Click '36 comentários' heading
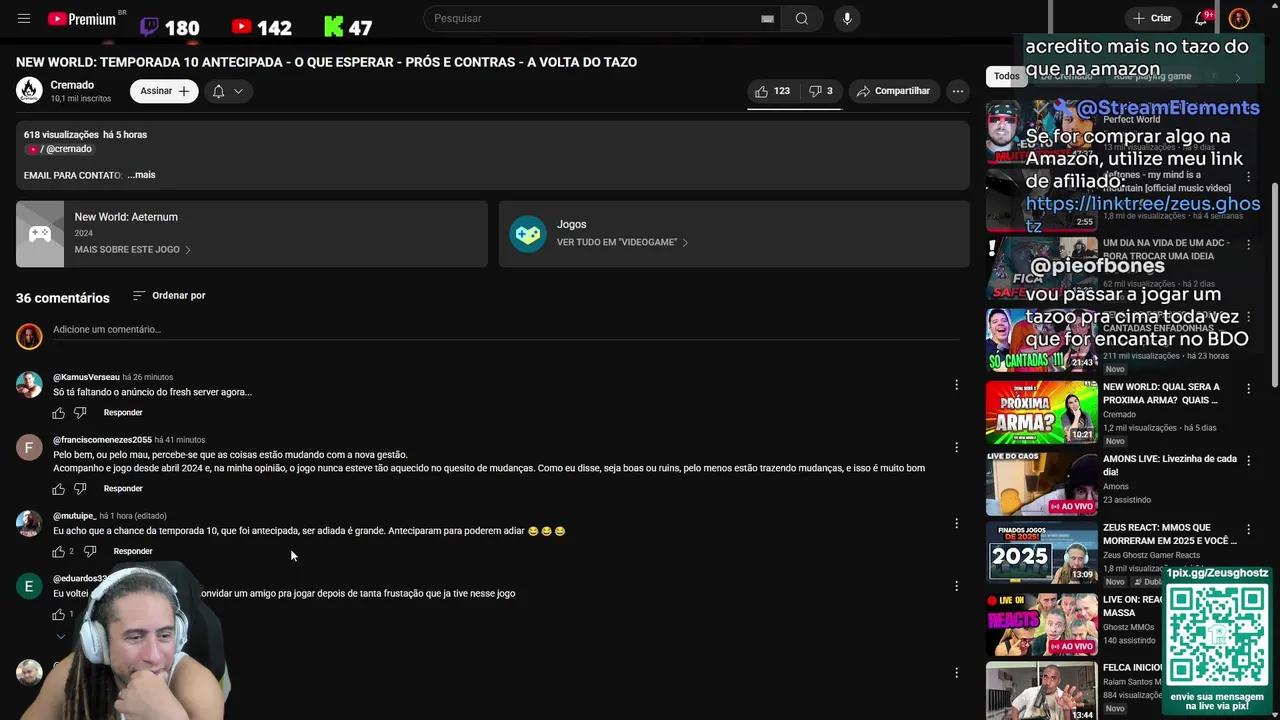Viewport: 1280px width, 720px height. coord(63,298)
